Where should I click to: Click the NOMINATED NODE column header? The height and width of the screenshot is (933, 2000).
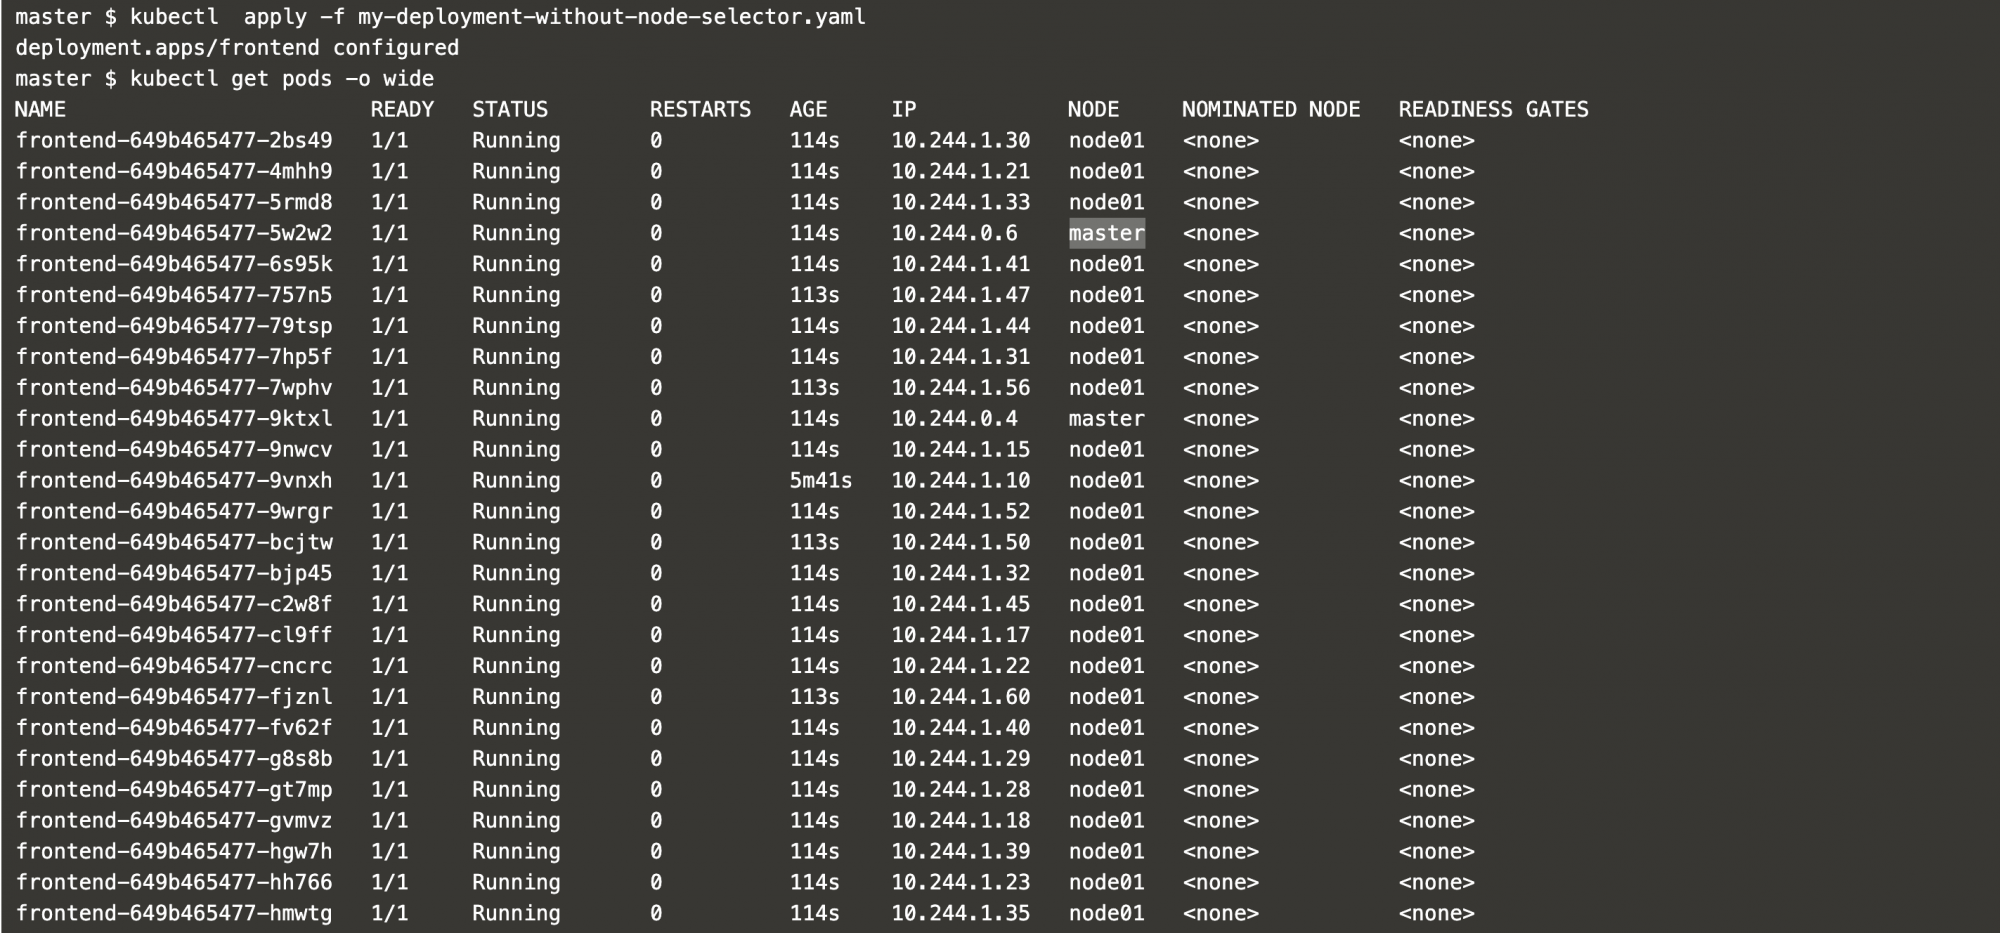[1271, 110]
